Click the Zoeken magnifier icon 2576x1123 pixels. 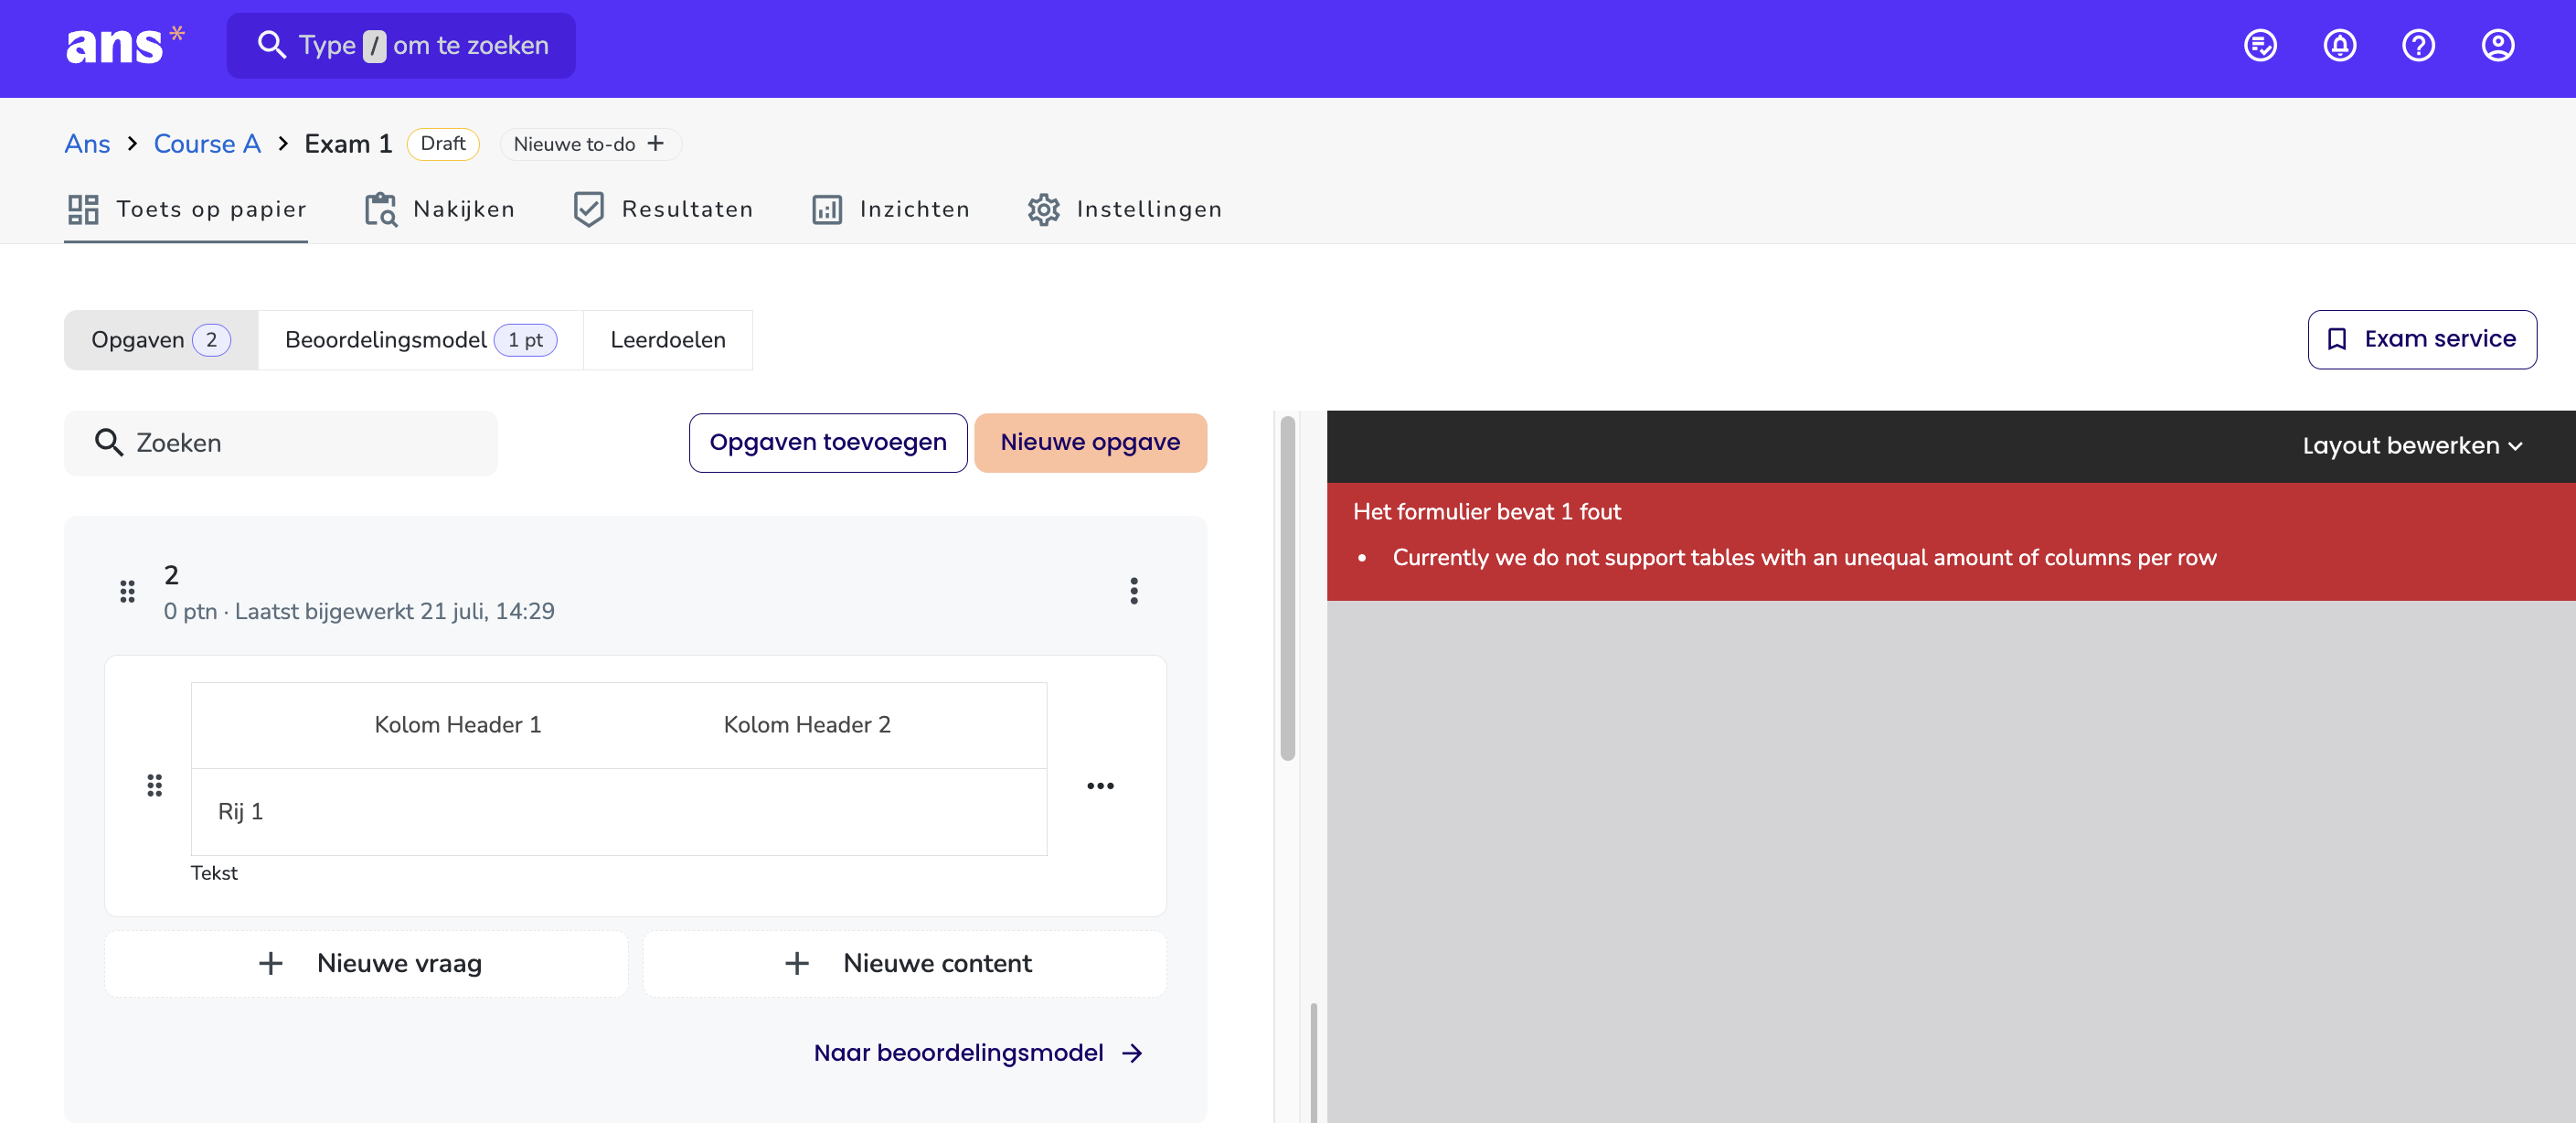tap(108, 443)
